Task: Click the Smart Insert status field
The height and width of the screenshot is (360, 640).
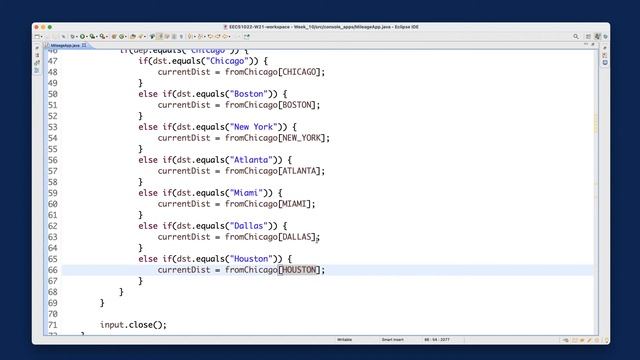Action: coord(393,340)
